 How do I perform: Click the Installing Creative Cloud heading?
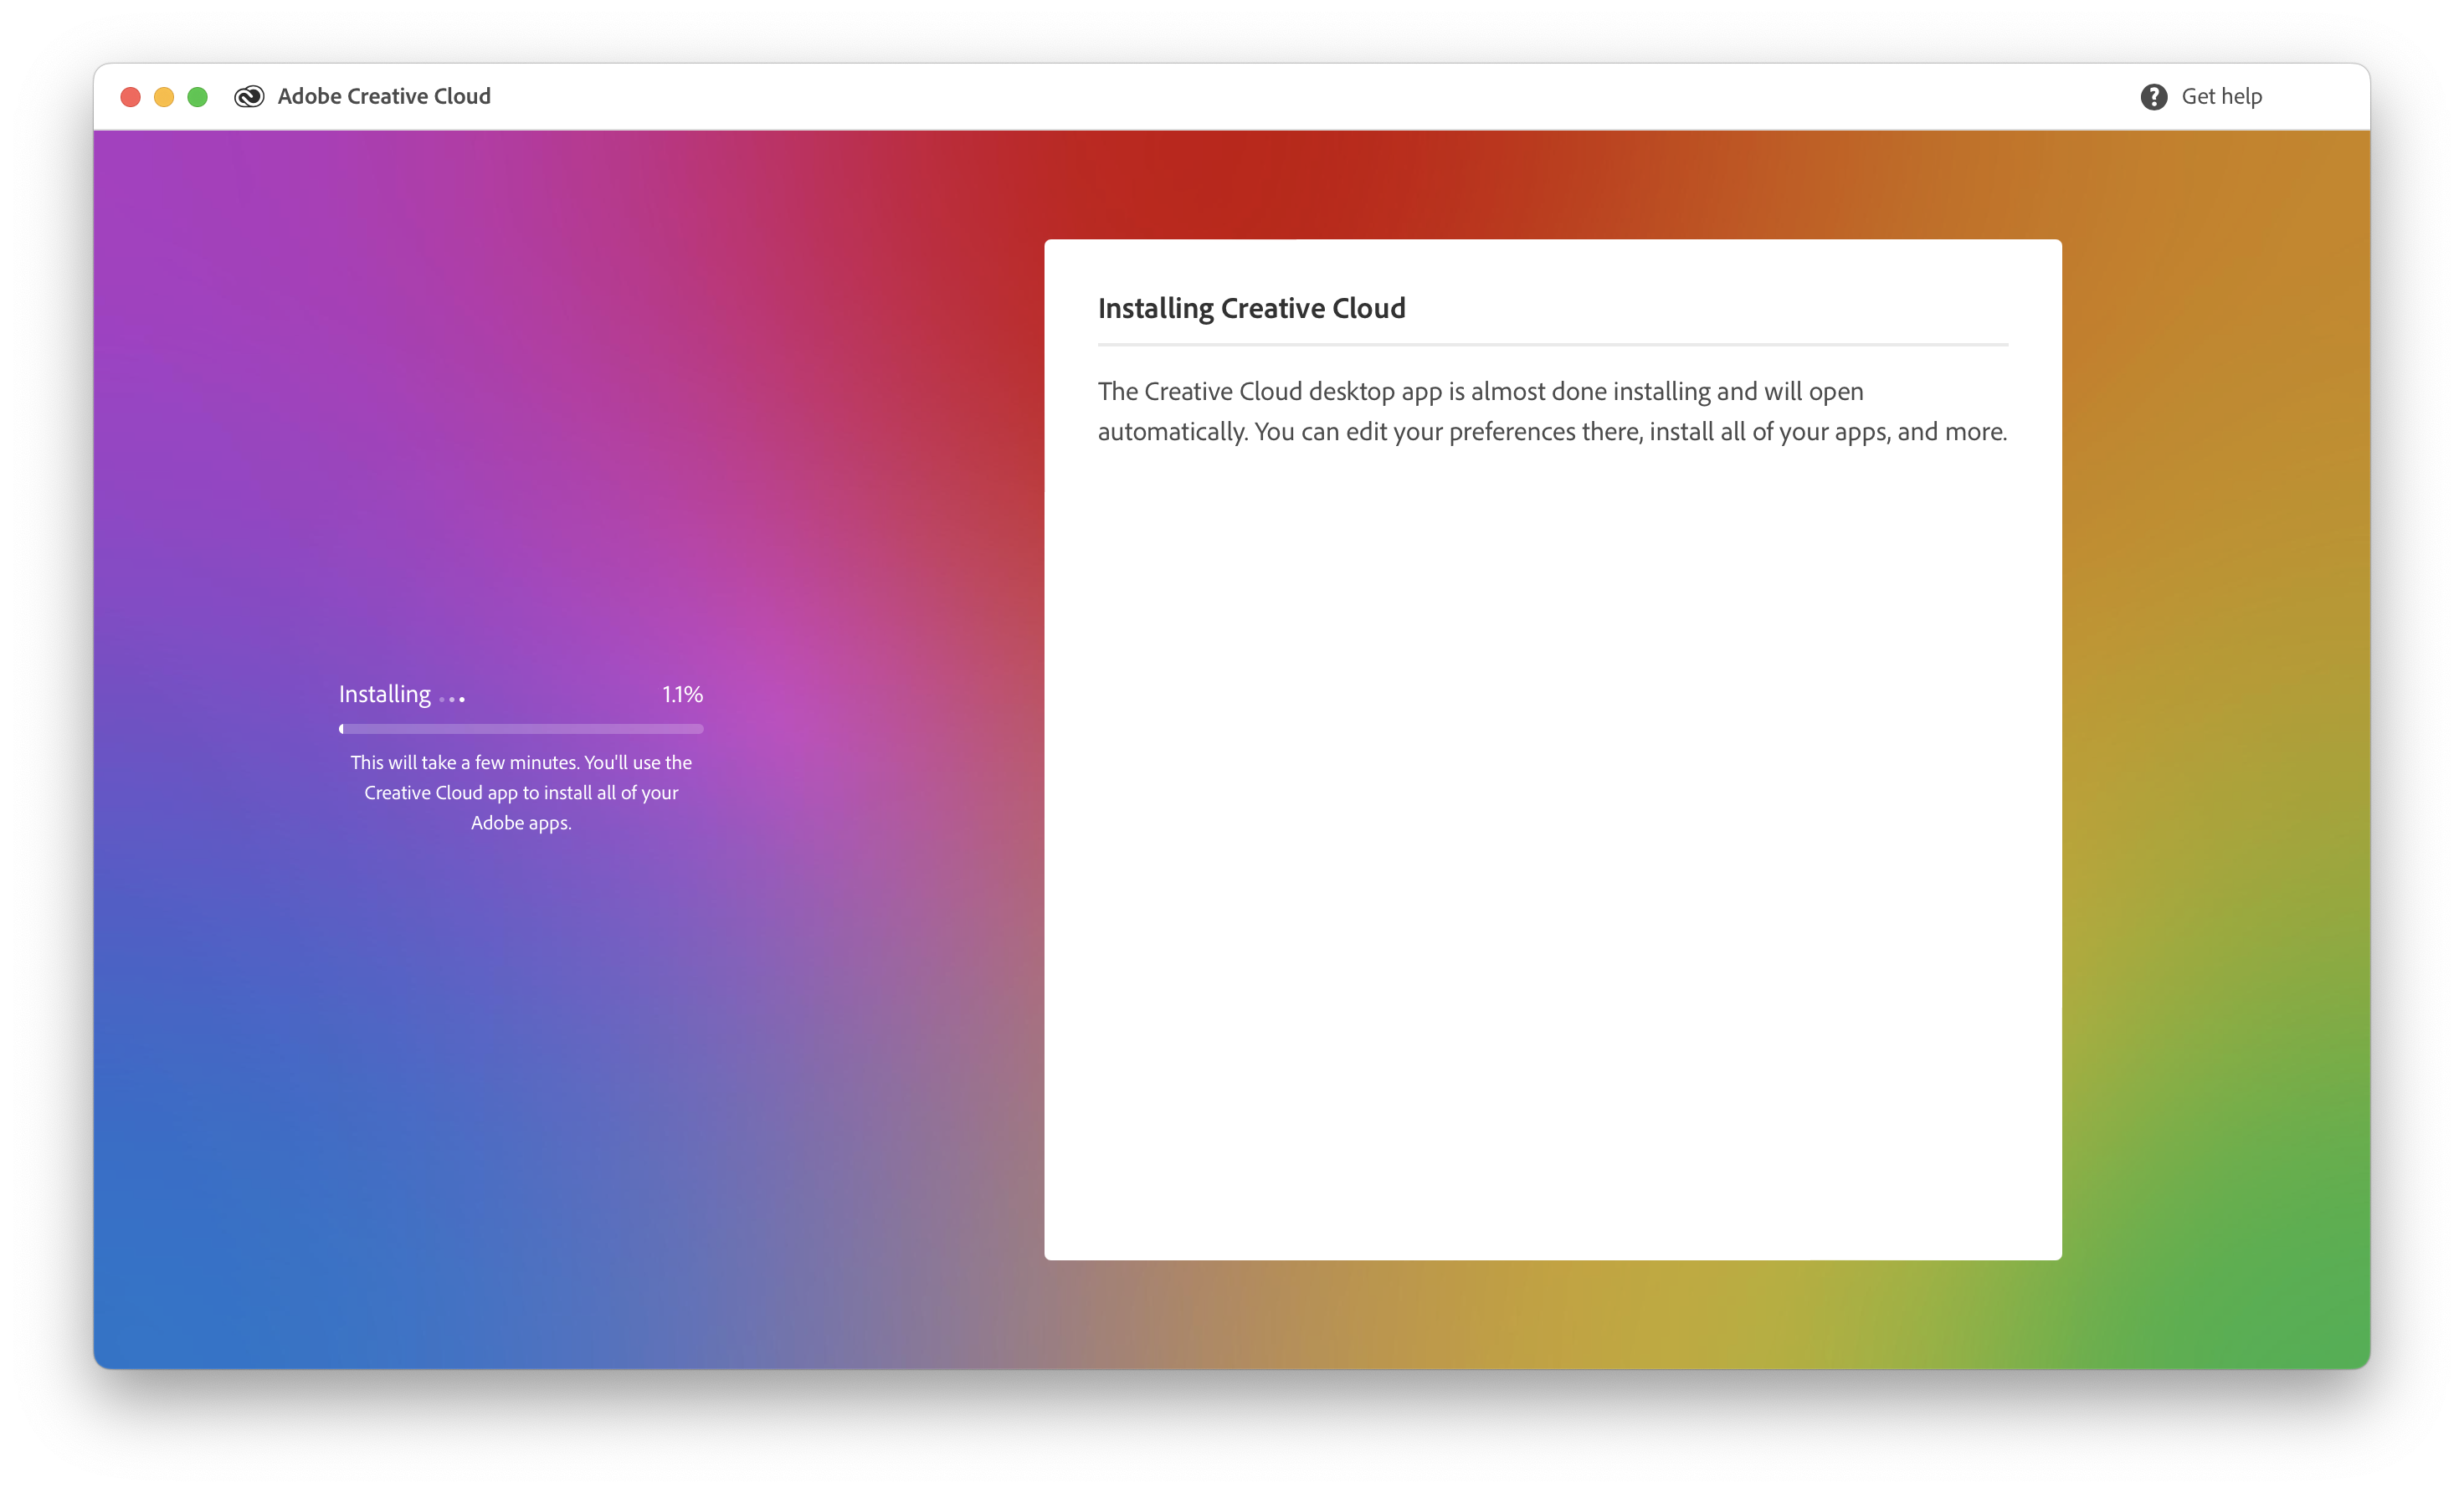point(1251,308)
